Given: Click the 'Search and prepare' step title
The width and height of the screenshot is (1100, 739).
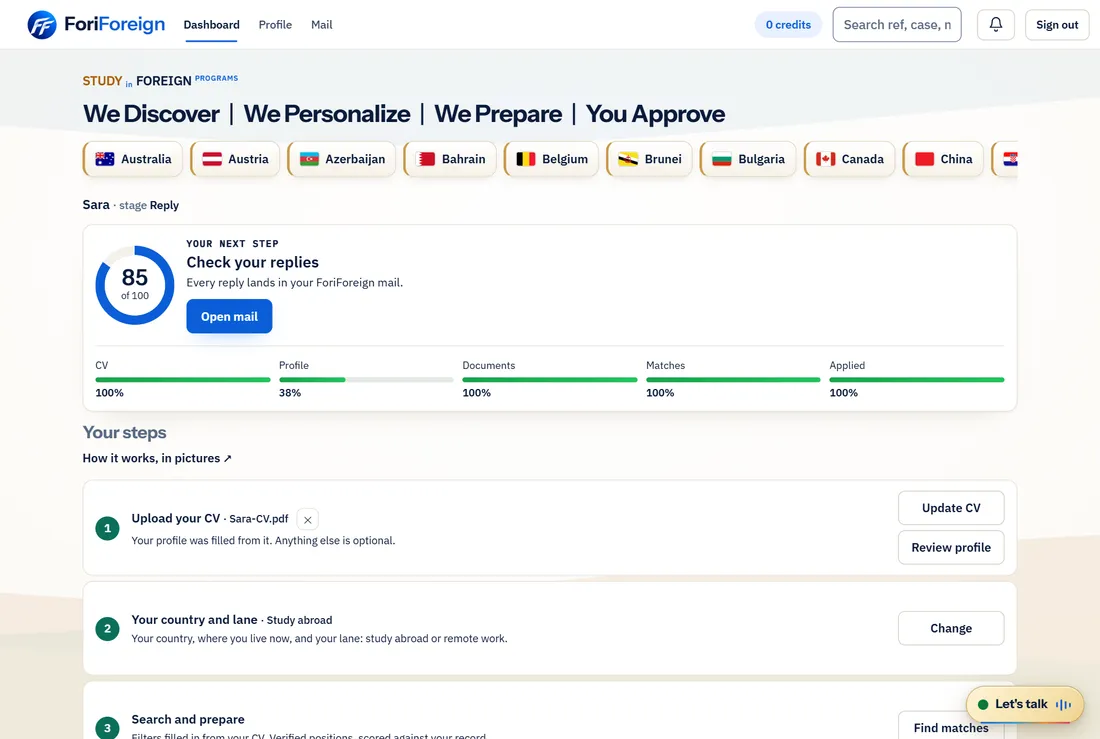Looking at the screenshot, I should [x=188, y=719].
